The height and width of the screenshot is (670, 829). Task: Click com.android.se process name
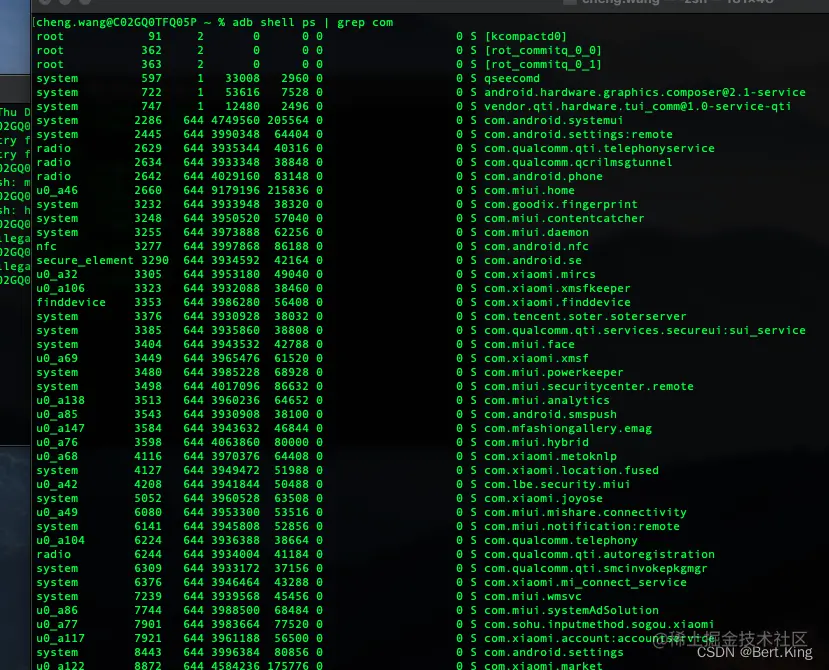click(x=532, y=261)
